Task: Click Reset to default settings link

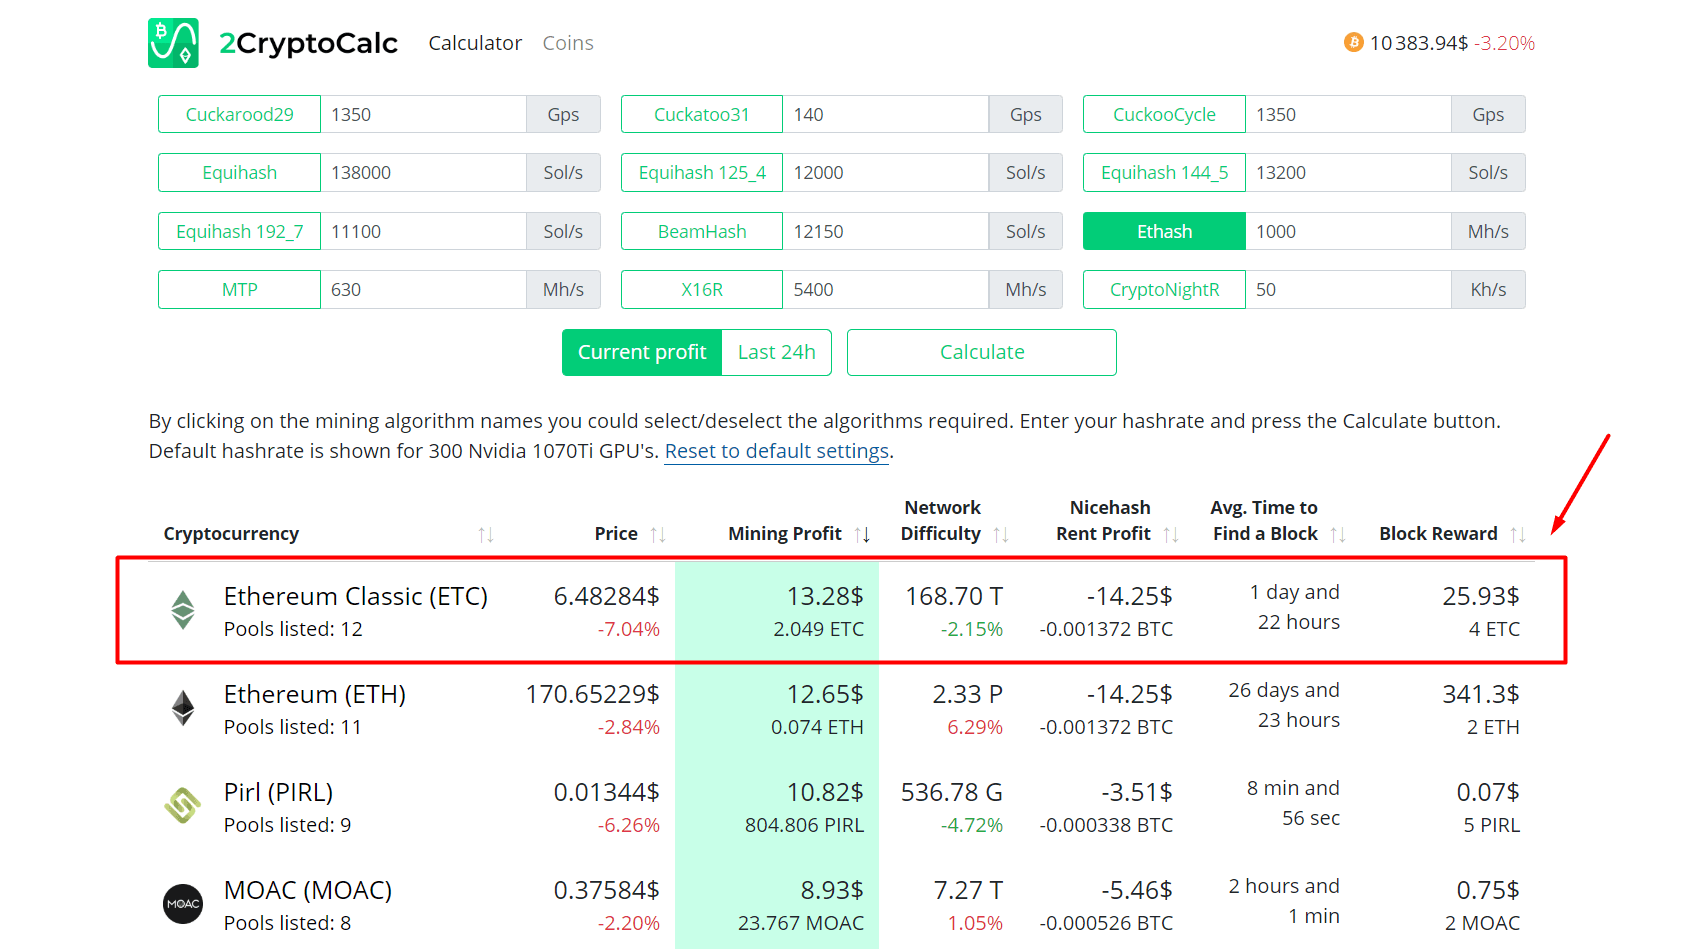Action: 776,451
